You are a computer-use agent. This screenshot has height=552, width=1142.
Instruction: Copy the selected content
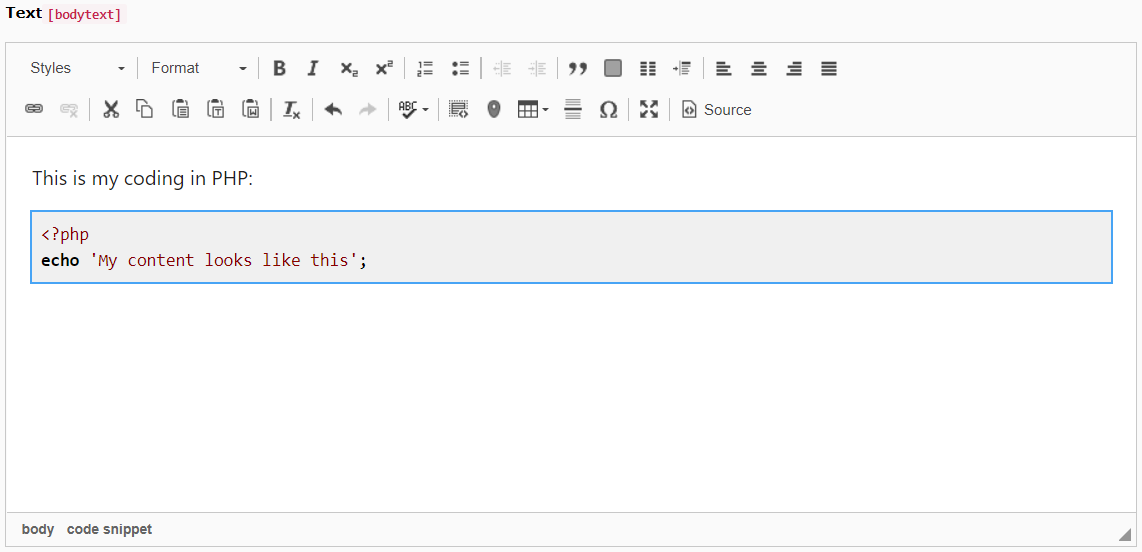[x=145, y=109]
